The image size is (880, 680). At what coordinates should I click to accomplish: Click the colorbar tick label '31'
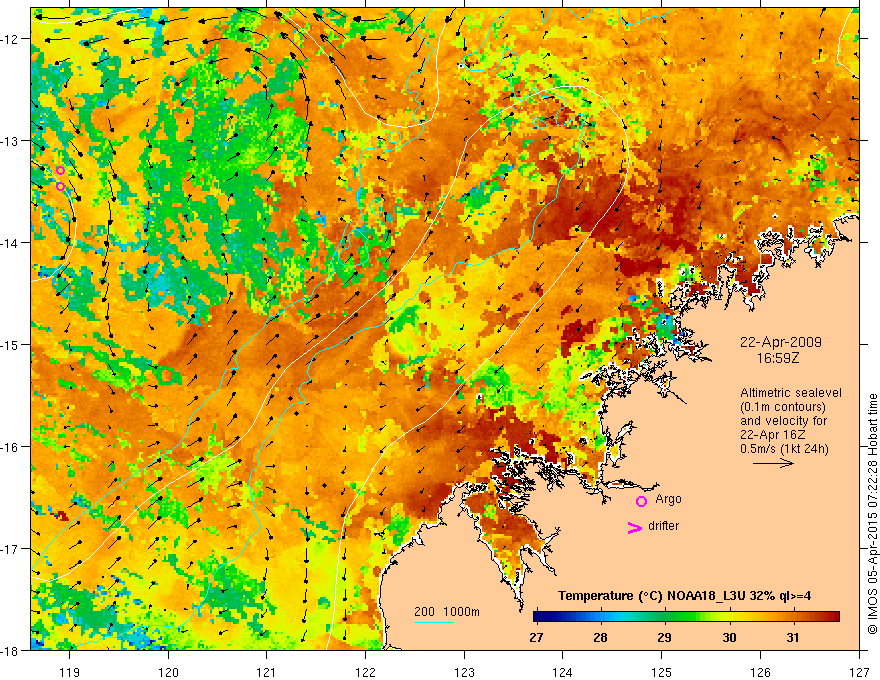[792, 638]
